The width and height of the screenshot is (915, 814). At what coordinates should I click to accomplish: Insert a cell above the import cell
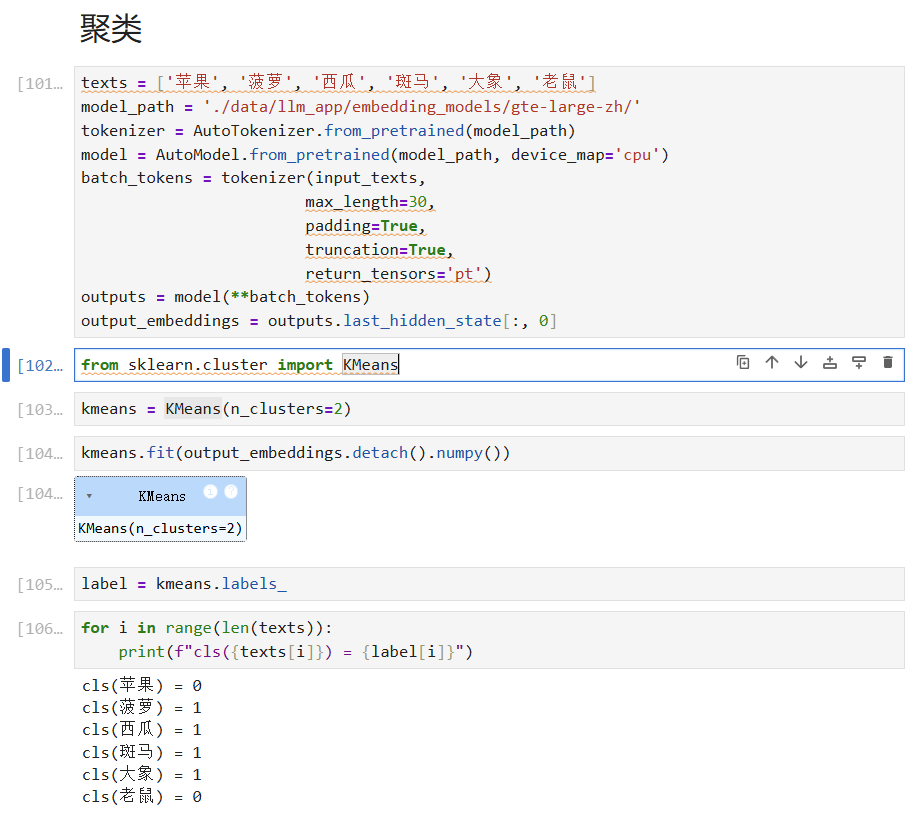[x=830, y=363]
